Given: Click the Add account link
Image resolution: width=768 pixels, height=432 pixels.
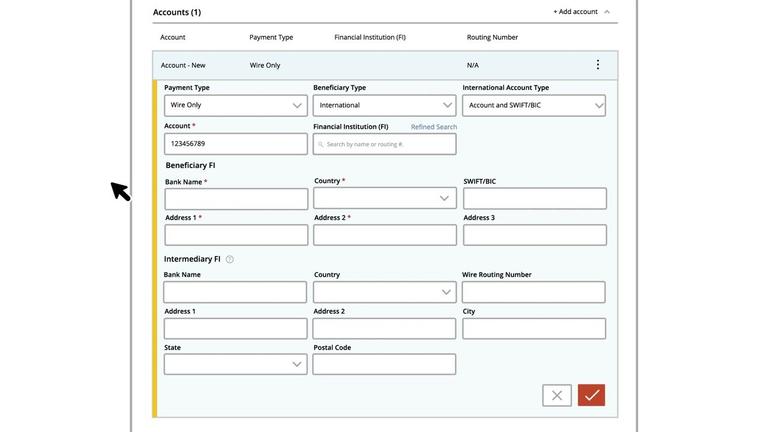Looking at the screenshot, I should pyautogui.click(x=575, y=12).
